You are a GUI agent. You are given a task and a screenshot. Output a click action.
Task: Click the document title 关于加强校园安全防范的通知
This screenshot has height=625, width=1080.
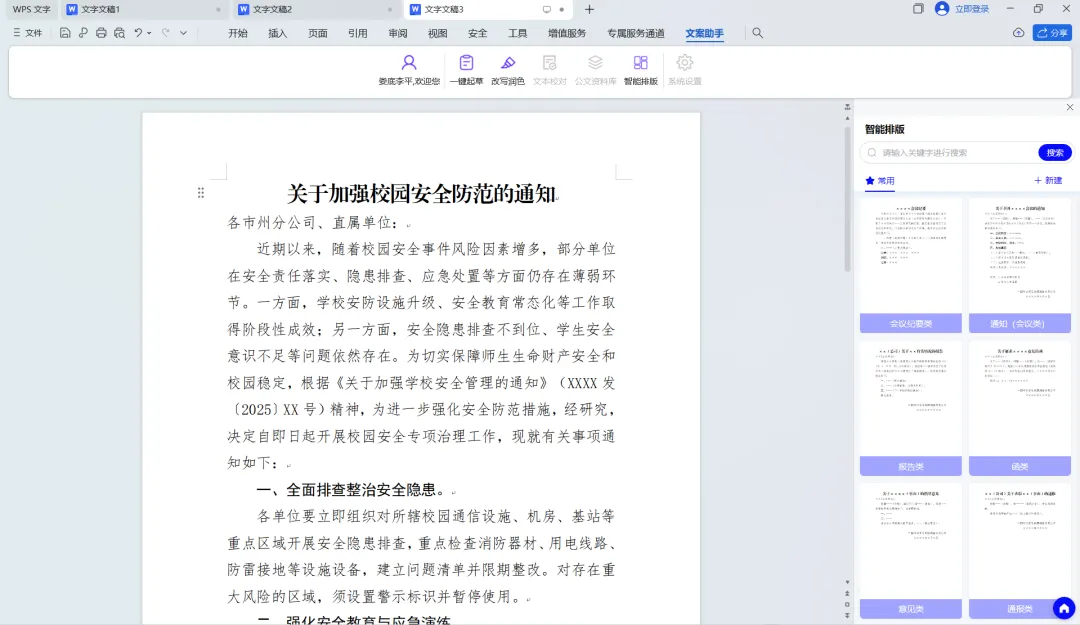421,194
